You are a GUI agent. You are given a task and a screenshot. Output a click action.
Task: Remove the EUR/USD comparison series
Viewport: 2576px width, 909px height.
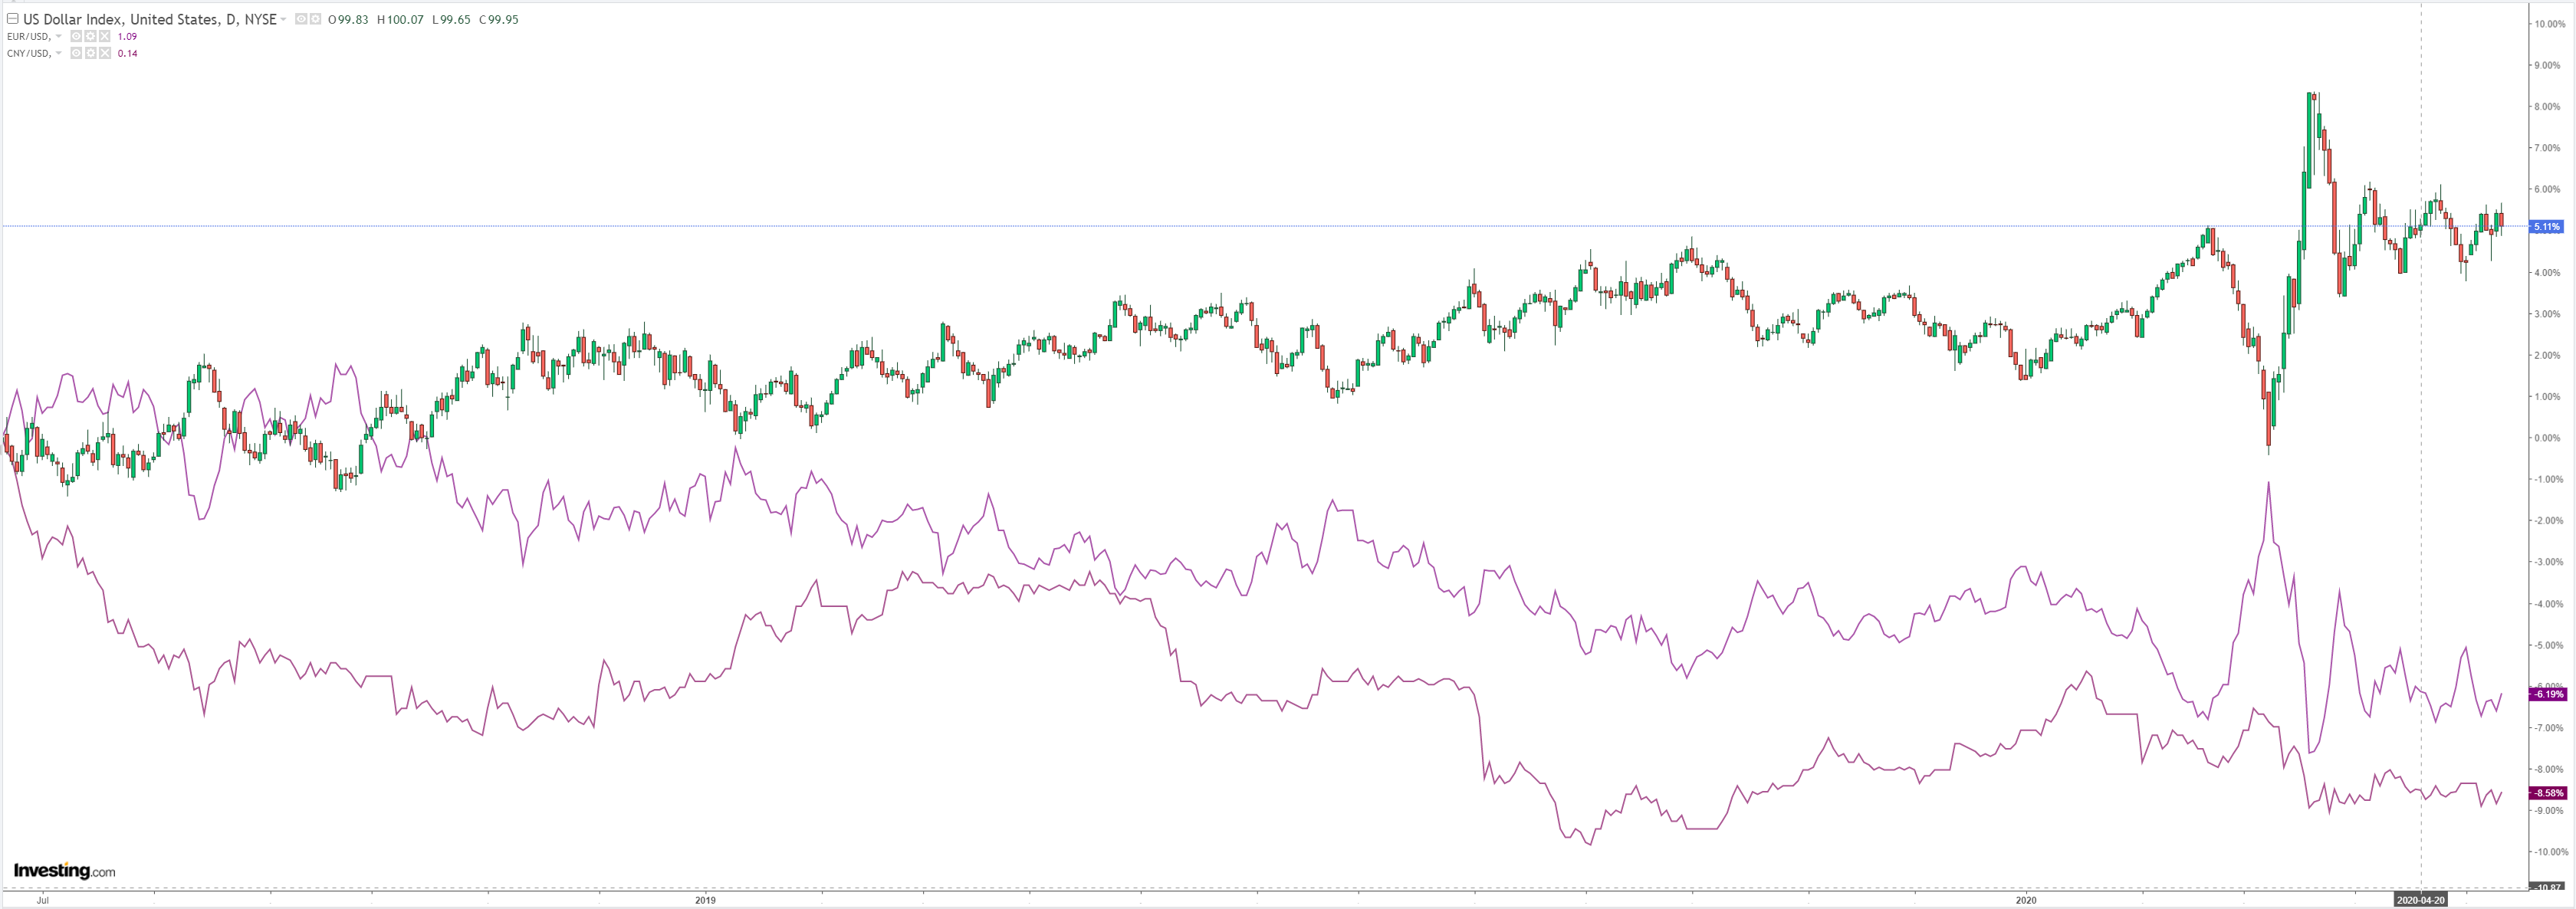(103, 37)
